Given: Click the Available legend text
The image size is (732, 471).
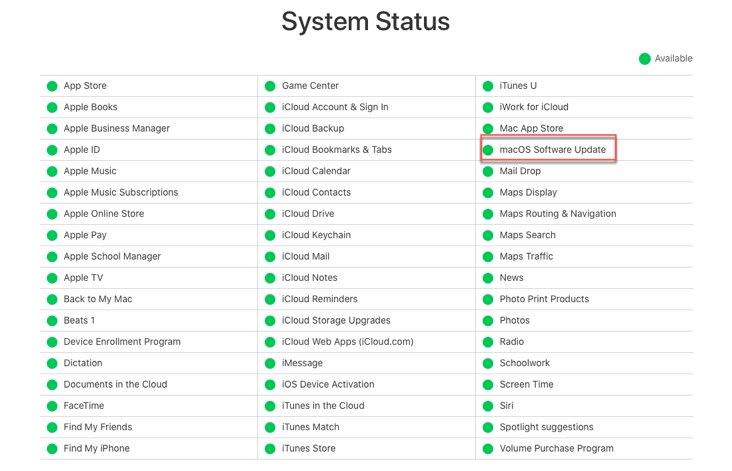Looking at the screenshot, I should [673, 59].
